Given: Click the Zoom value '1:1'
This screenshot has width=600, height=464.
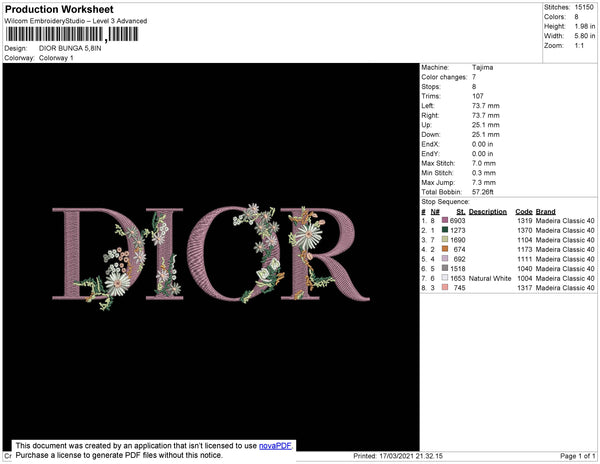Looking at the screenshot, I should pos(579,46).
